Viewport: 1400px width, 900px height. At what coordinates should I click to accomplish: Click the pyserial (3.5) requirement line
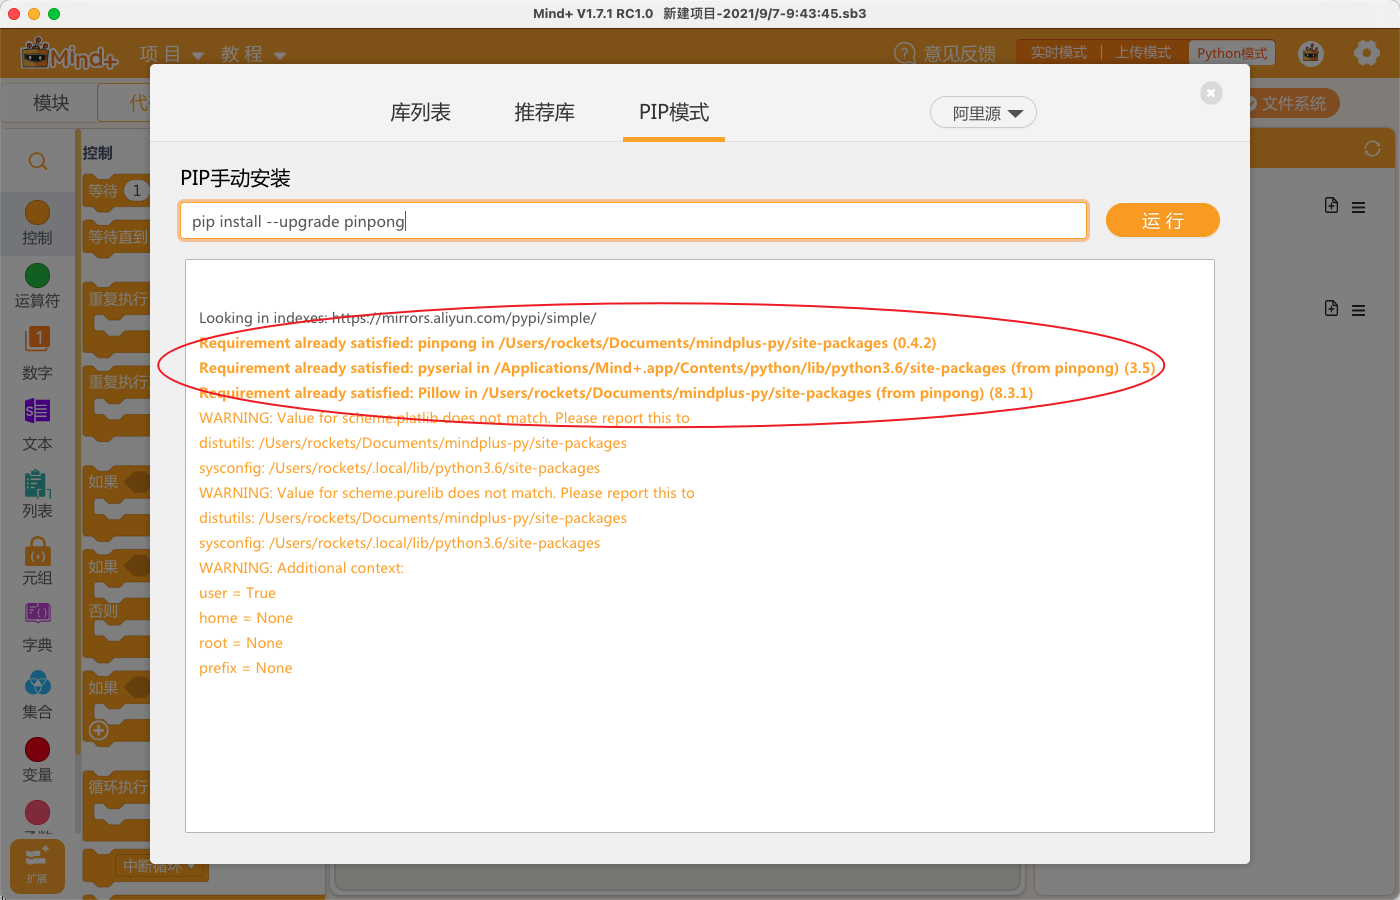click(x=677, y=368)
